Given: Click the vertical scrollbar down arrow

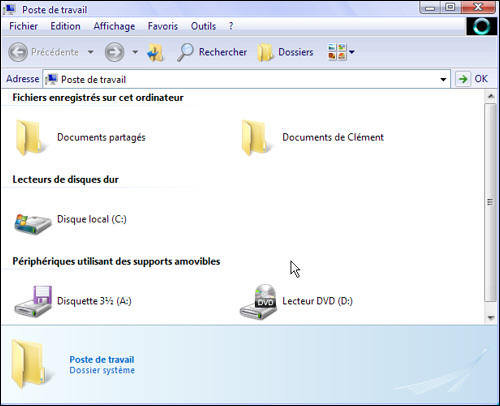Looking at the screenshot, I should coord(490,318).
